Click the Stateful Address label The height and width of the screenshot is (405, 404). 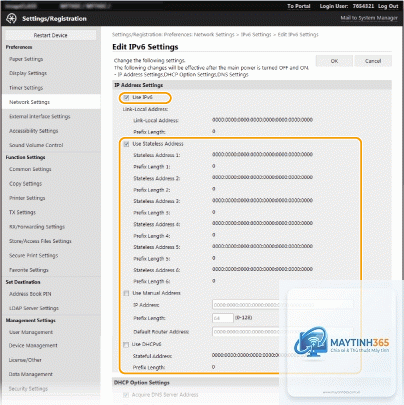click(152, 356)
